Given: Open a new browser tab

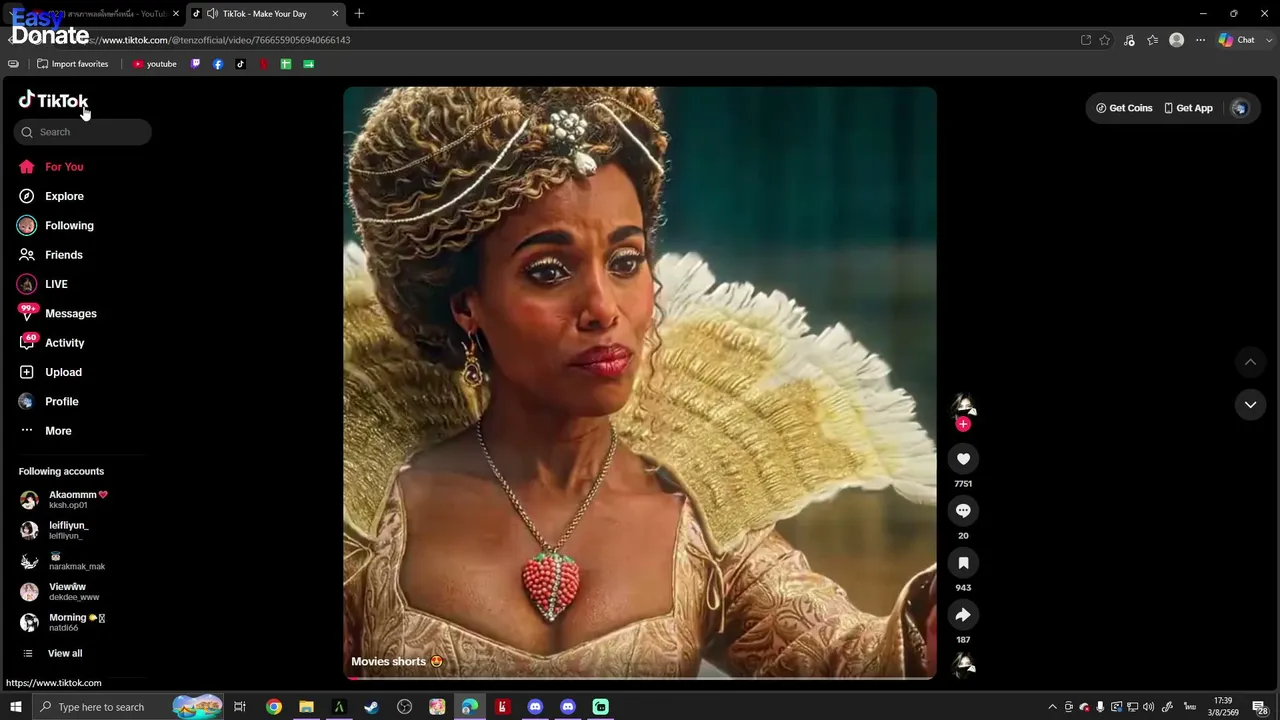Looking at the screenshot, I should tap(359, 14).
